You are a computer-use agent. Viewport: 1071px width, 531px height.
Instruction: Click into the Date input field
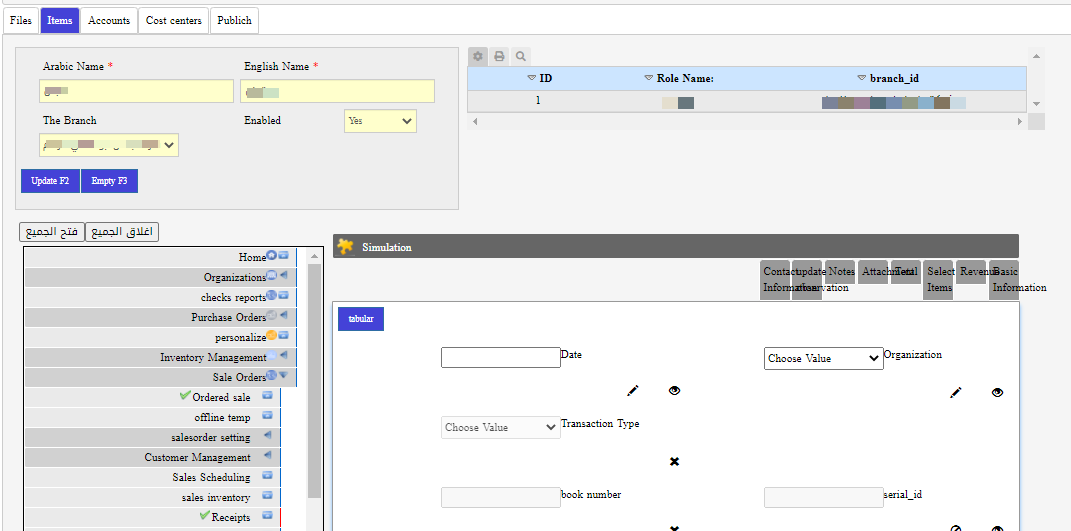tap(500, 357)
